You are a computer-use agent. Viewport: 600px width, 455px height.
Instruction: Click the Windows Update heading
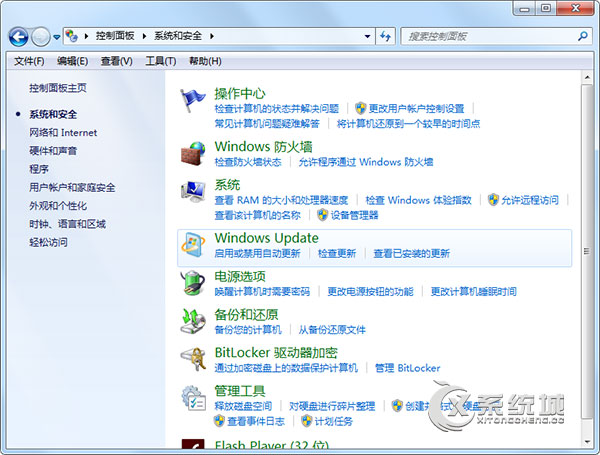[266, 238]
